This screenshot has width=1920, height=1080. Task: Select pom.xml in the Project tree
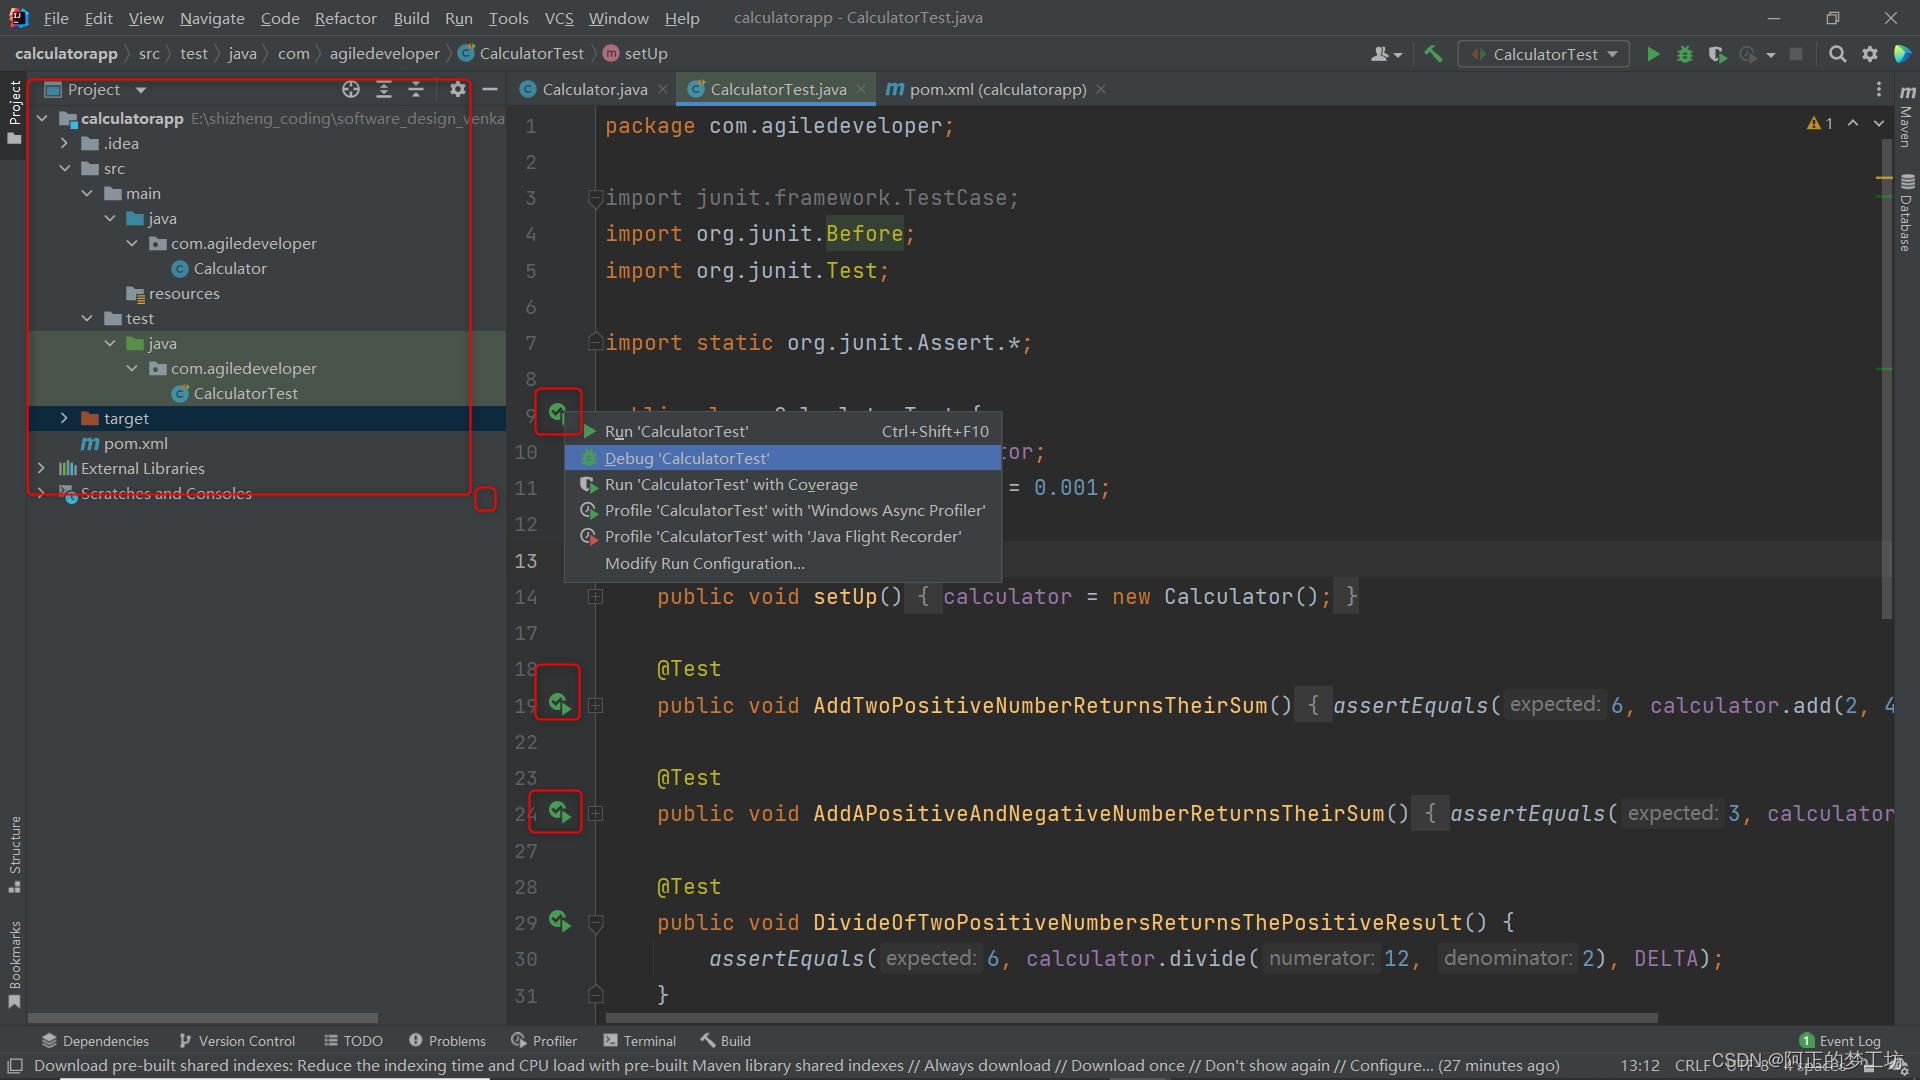coord(135,443)
